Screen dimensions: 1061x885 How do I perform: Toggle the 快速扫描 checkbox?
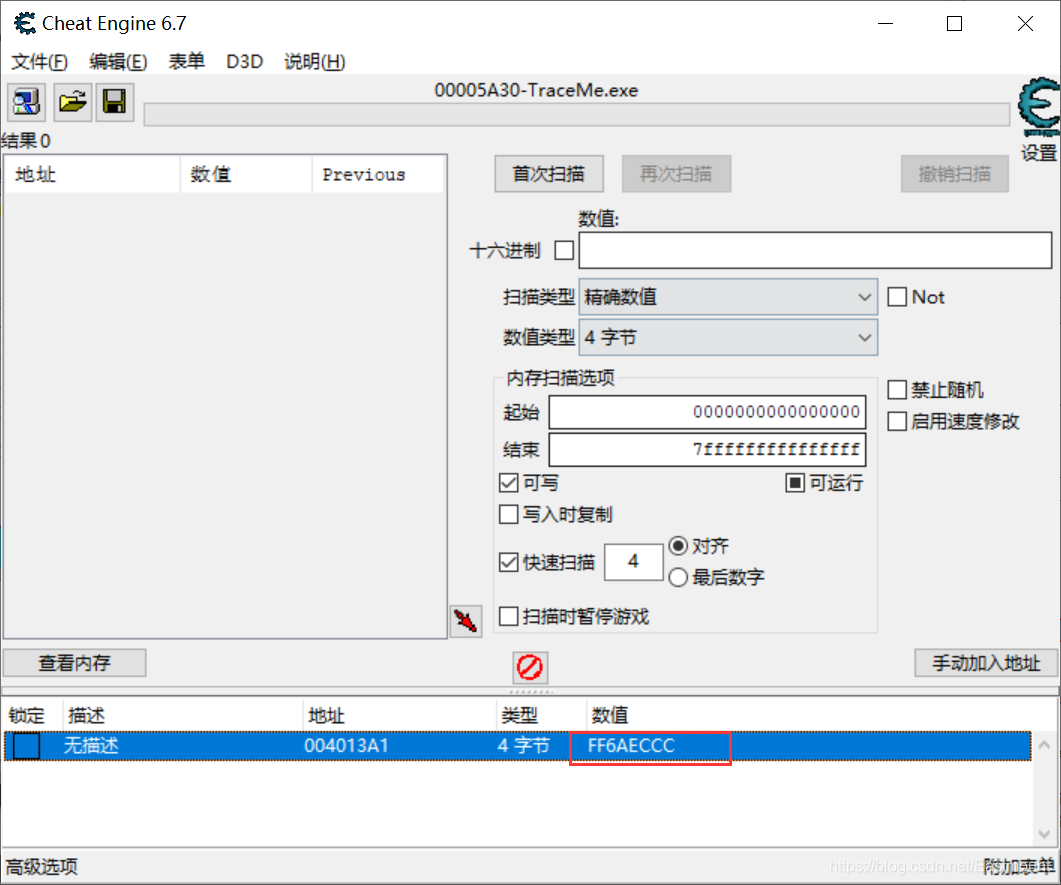click(x=508, y=562)
